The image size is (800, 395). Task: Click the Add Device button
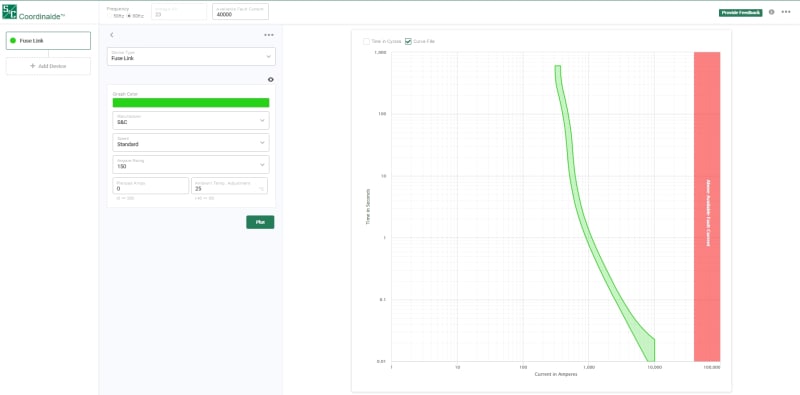(48, 66)
